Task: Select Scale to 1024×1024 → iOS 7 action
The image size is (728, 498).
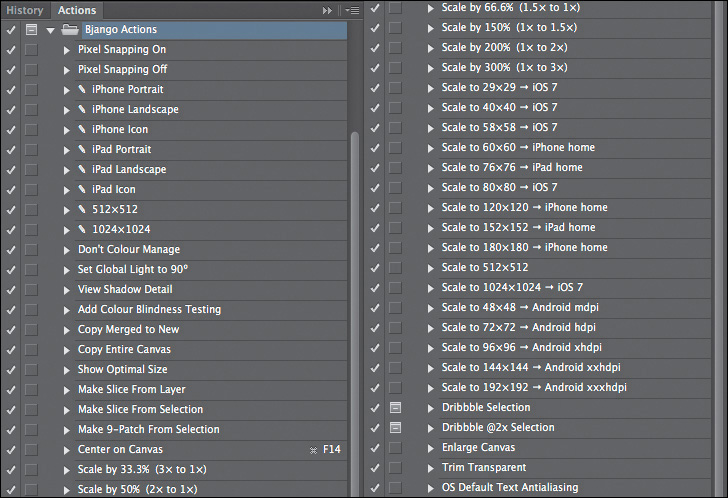Action: click(511, 288)
